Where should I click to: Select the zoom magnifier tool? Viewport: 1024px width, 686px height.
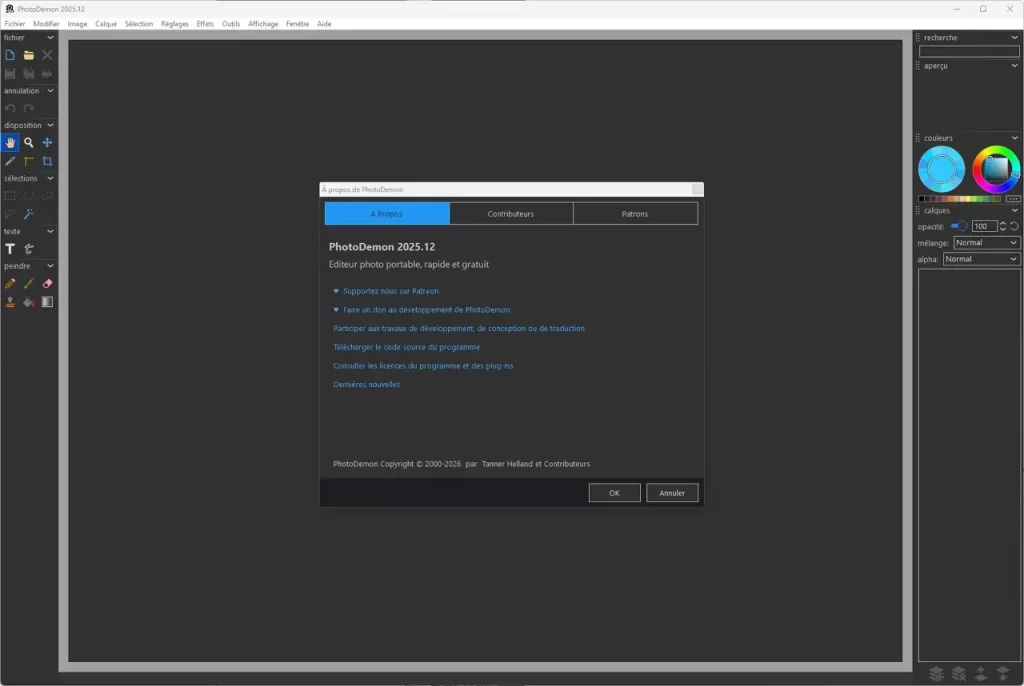coord(29,143)
